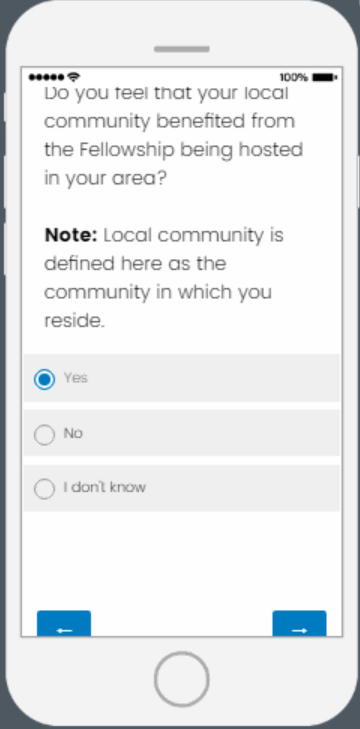Tap the phone's round home button
Viewport: 360px width, 729px height.
click(x=182, y=679)
